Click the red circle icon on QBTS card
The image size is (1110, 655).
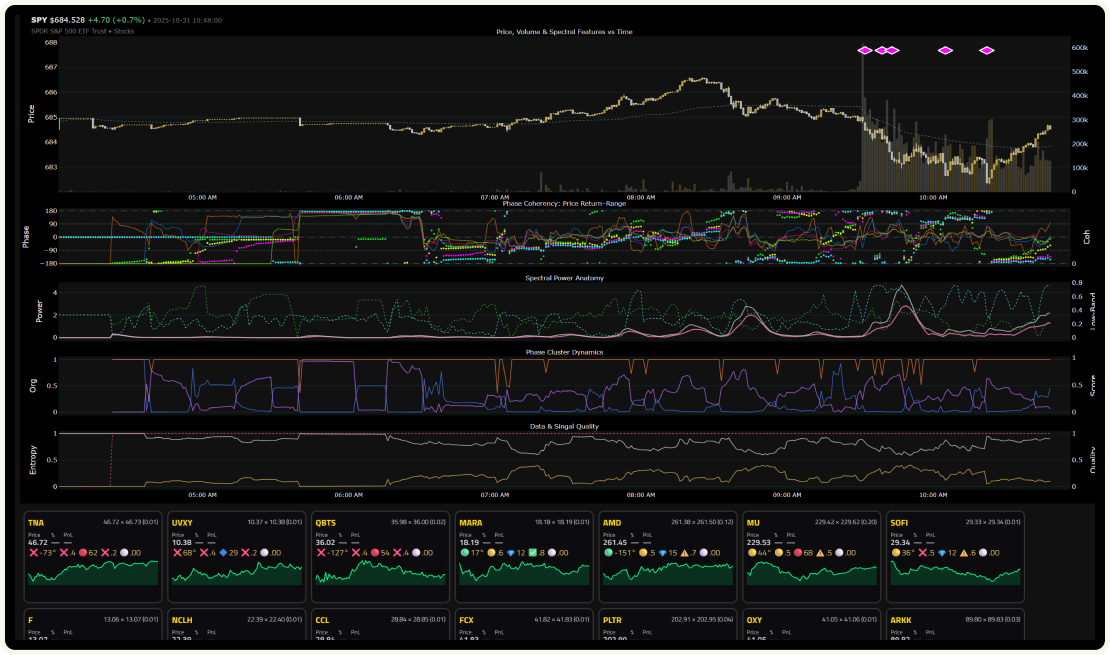pos(372,553)
